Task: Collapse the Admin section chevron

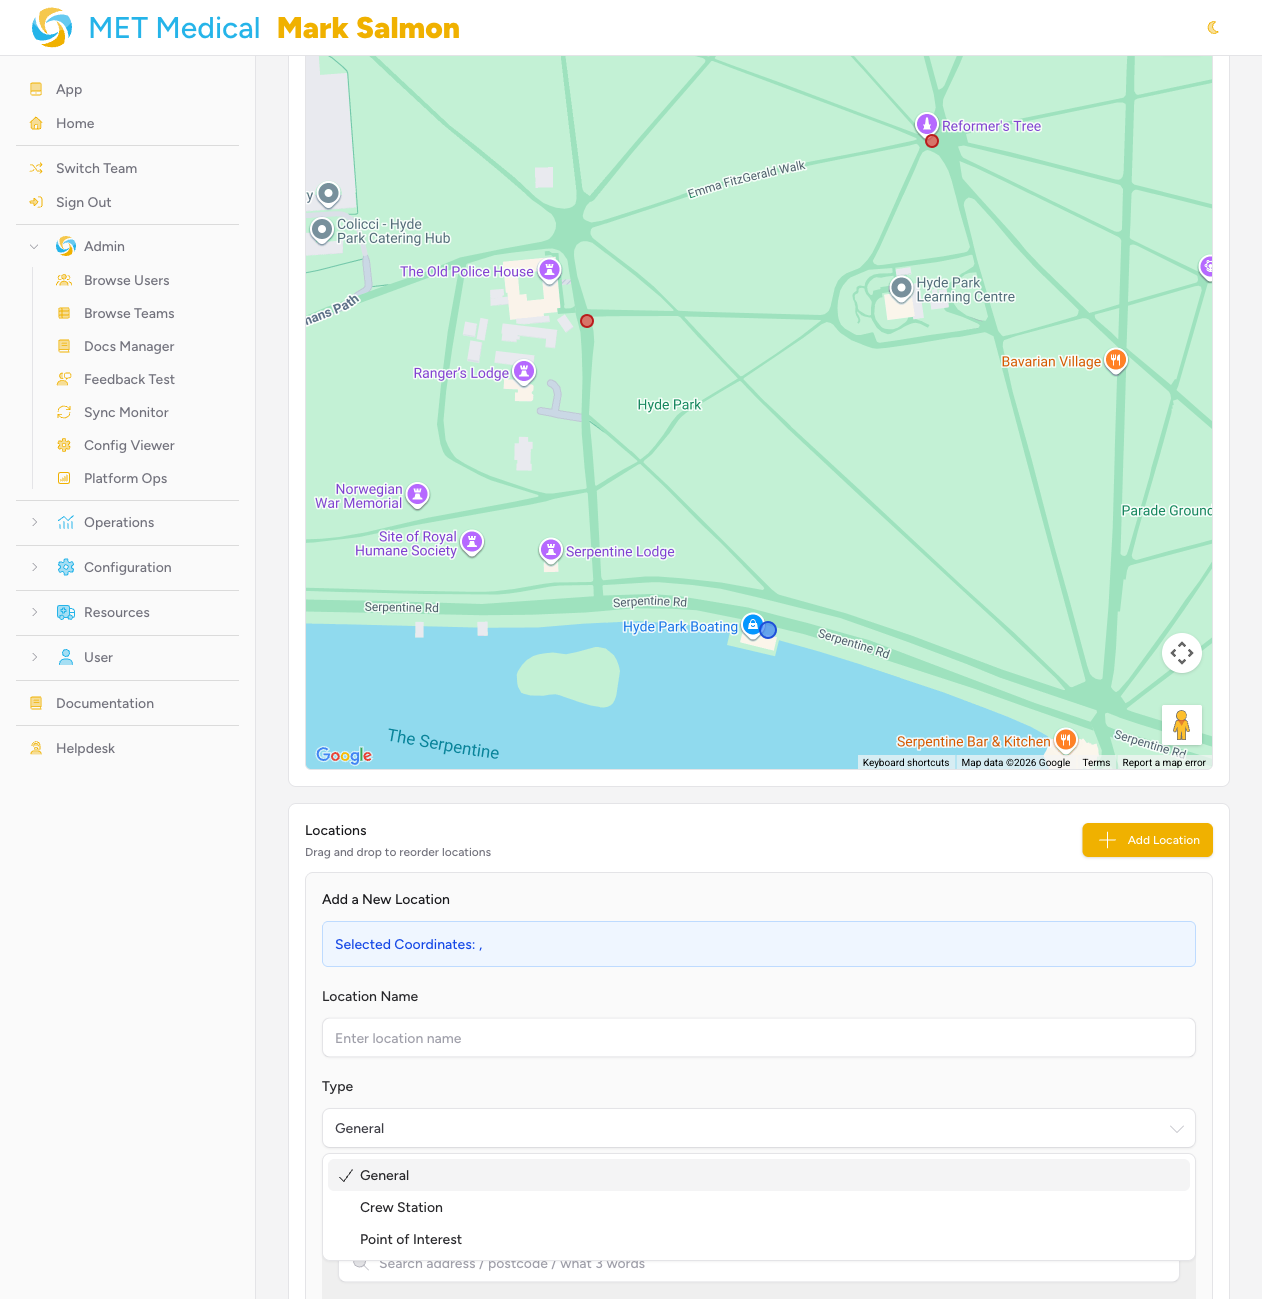Action: click(34, 246)
